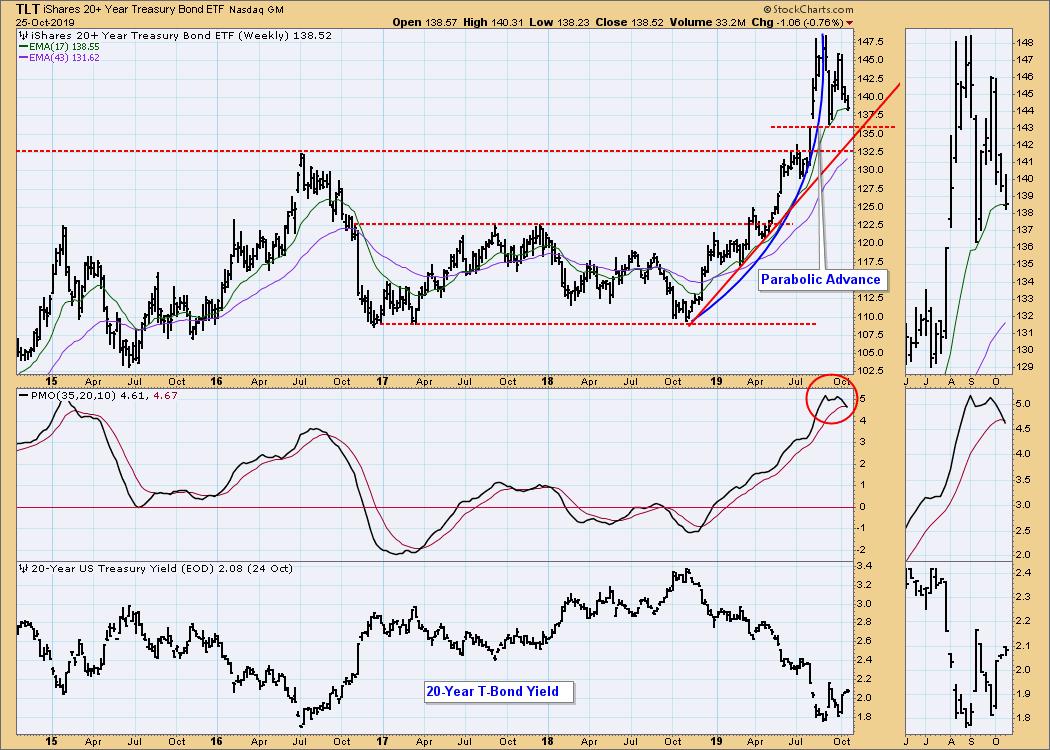Screen dimensions: 1050x750
Task: Click 129 on the zoom panel price axis
Action: [1025, 367]
